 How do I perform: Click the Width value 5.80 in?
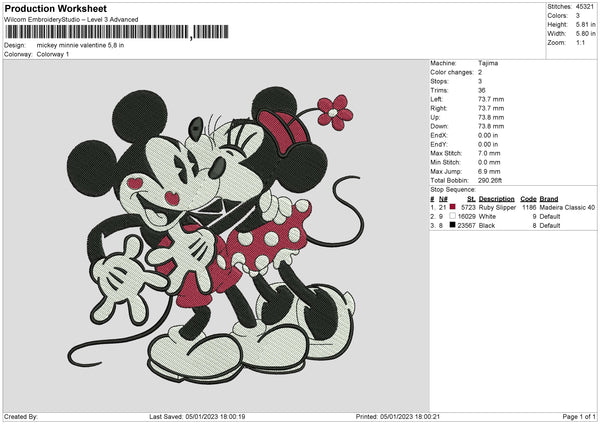coord(585,34)
